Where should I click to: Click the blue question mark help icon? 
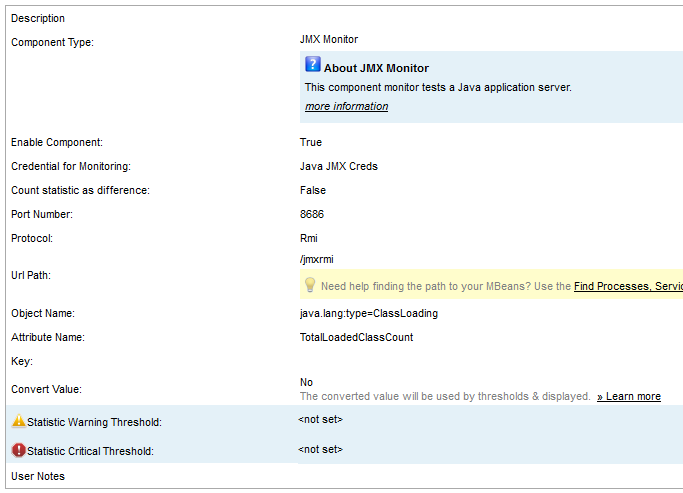pyautogui.click(x=313, y=66)
